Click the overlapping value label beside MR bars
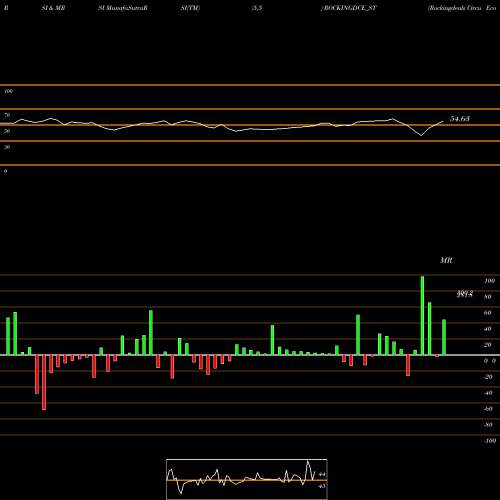The image size is (500, 500). [x=465, y=294]
